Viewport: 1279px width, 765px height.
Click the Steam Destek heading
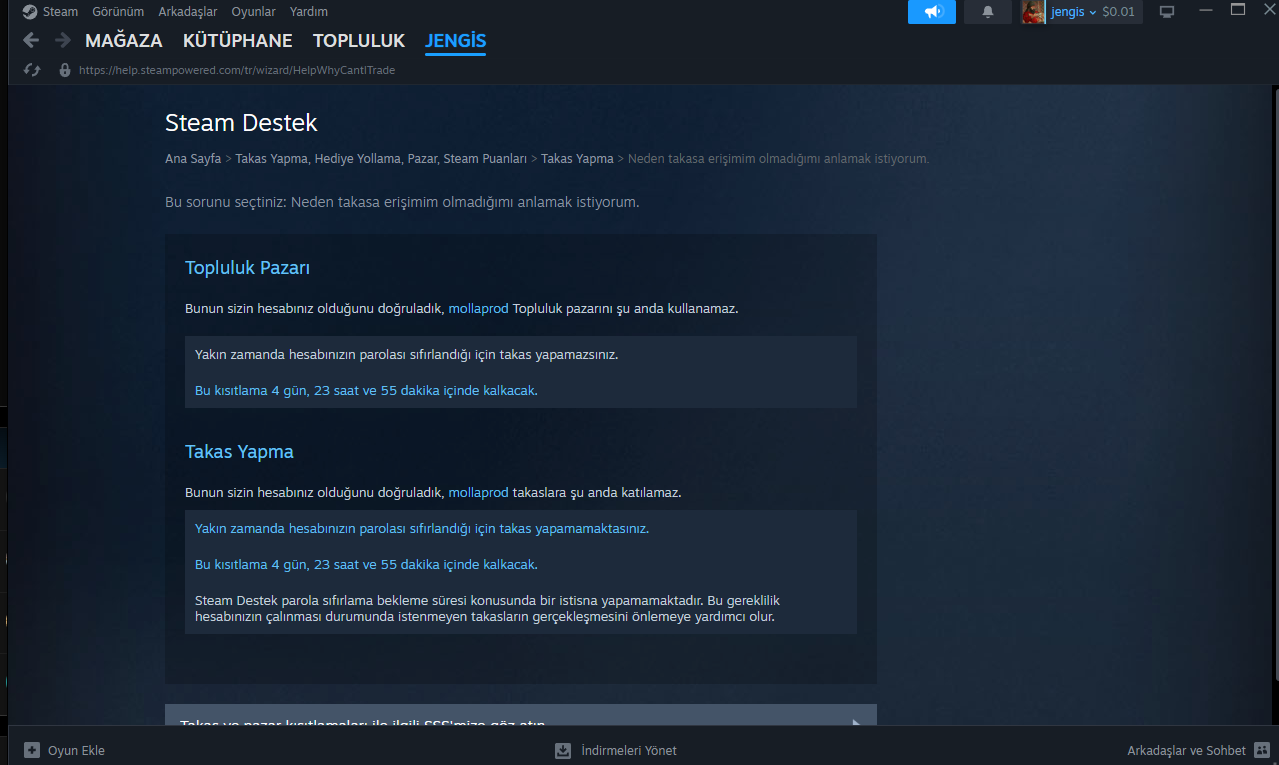(241, 123)
